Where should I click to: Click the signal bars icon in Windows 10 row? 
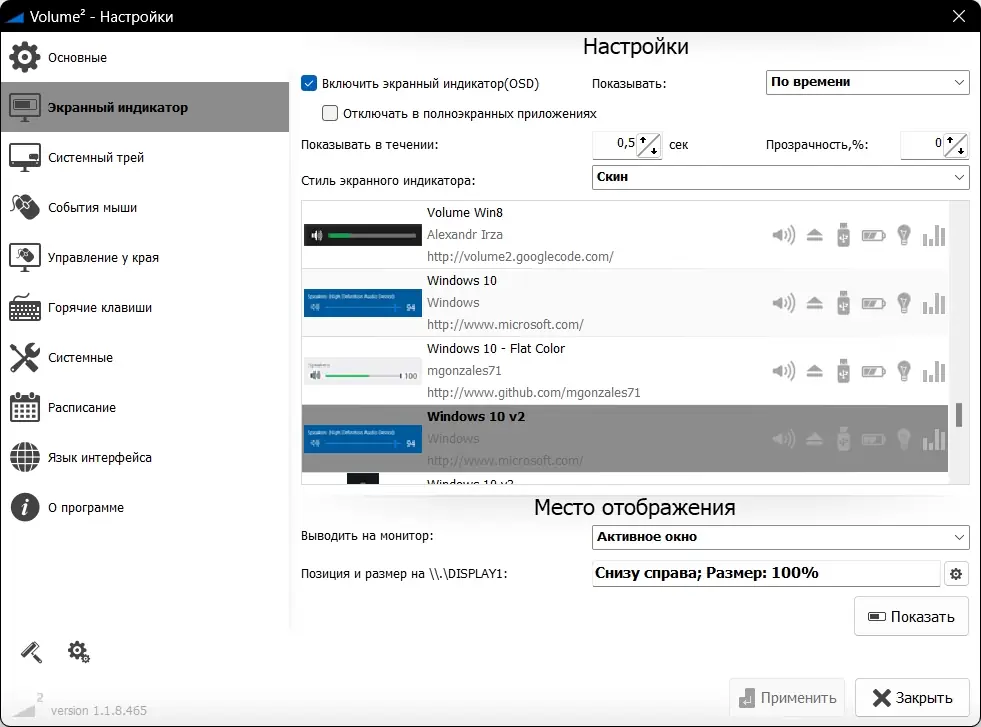tap(933, 303)
